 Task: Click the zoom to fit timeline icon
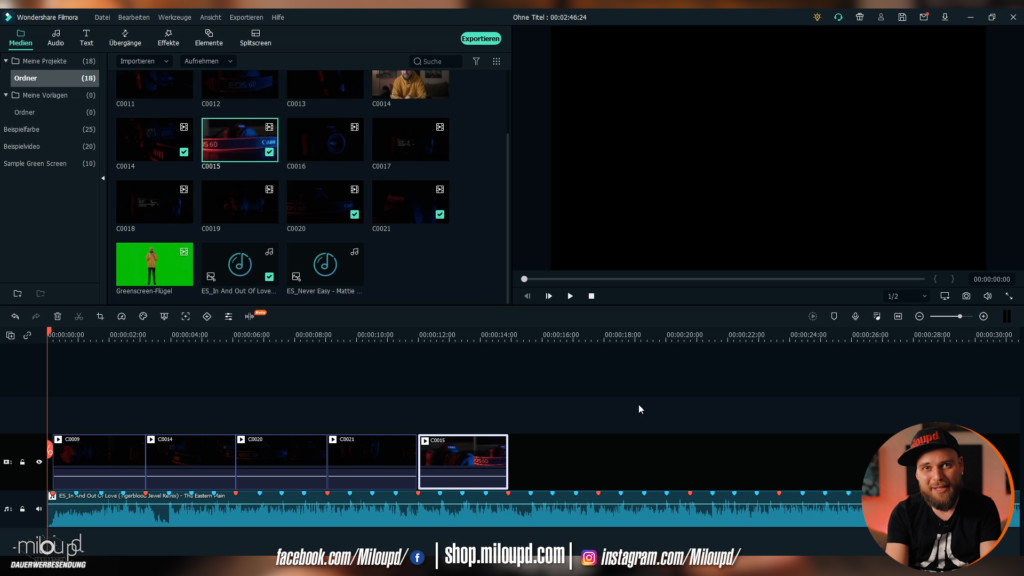898,316
